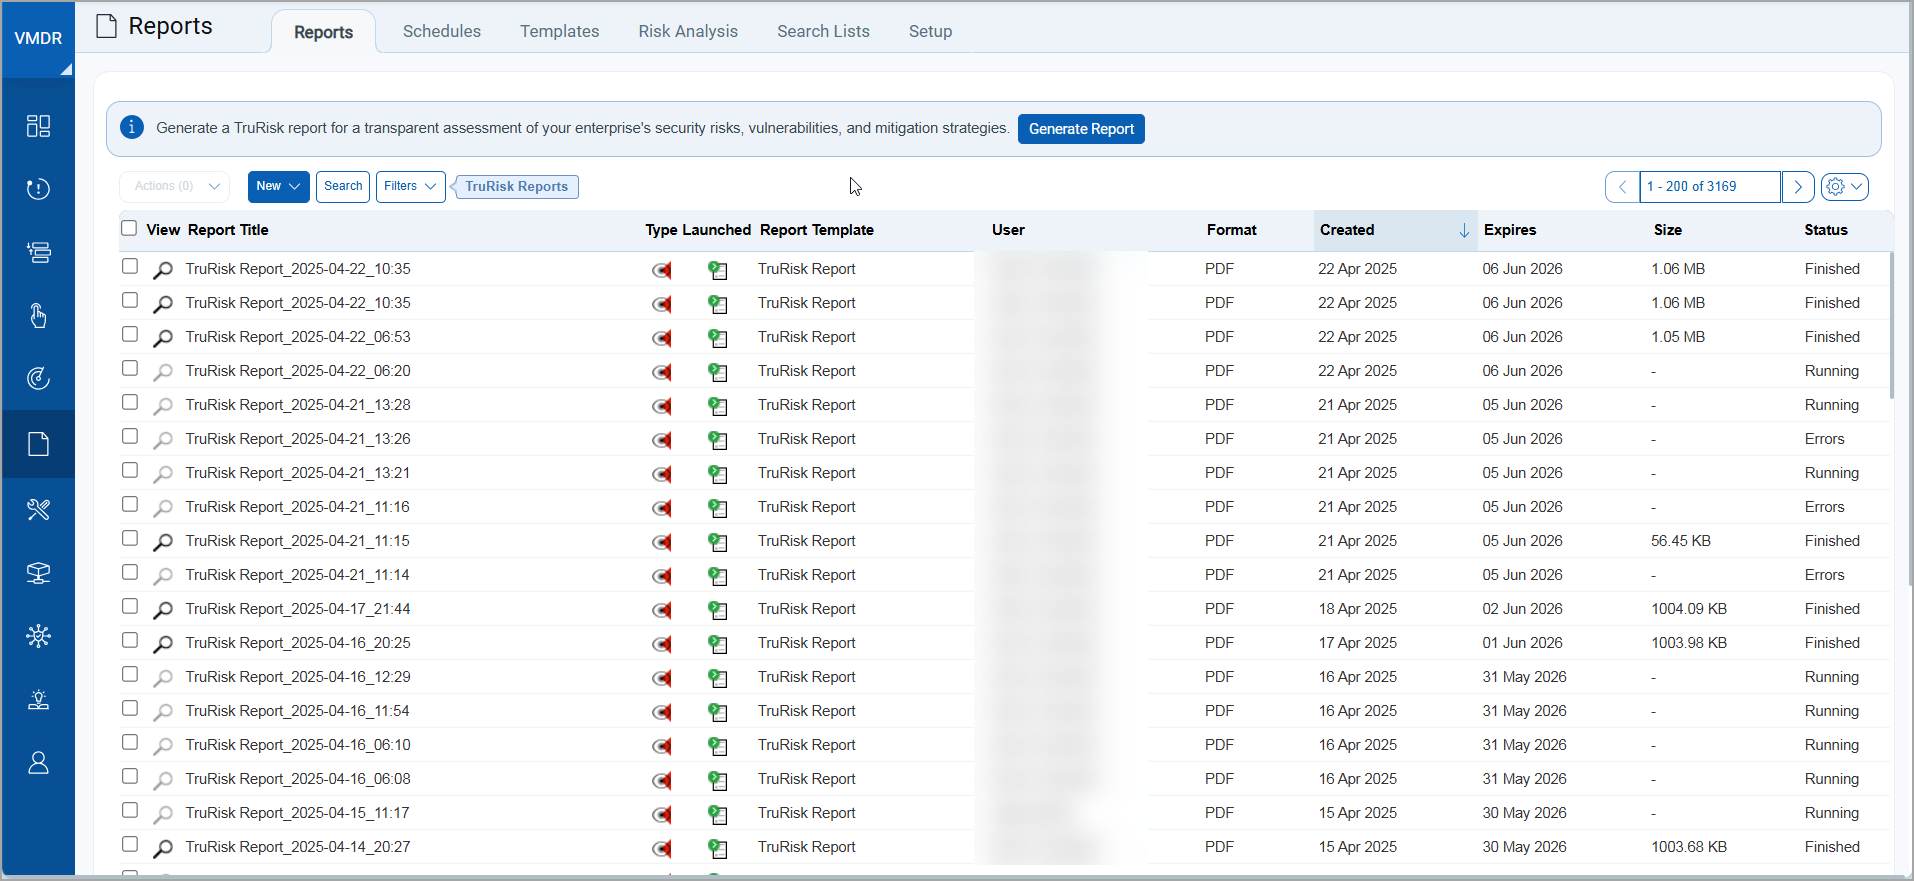Screen dimensions: 1914x881
Task: Switch to the Schedules tab
Action: coord(442,31)
